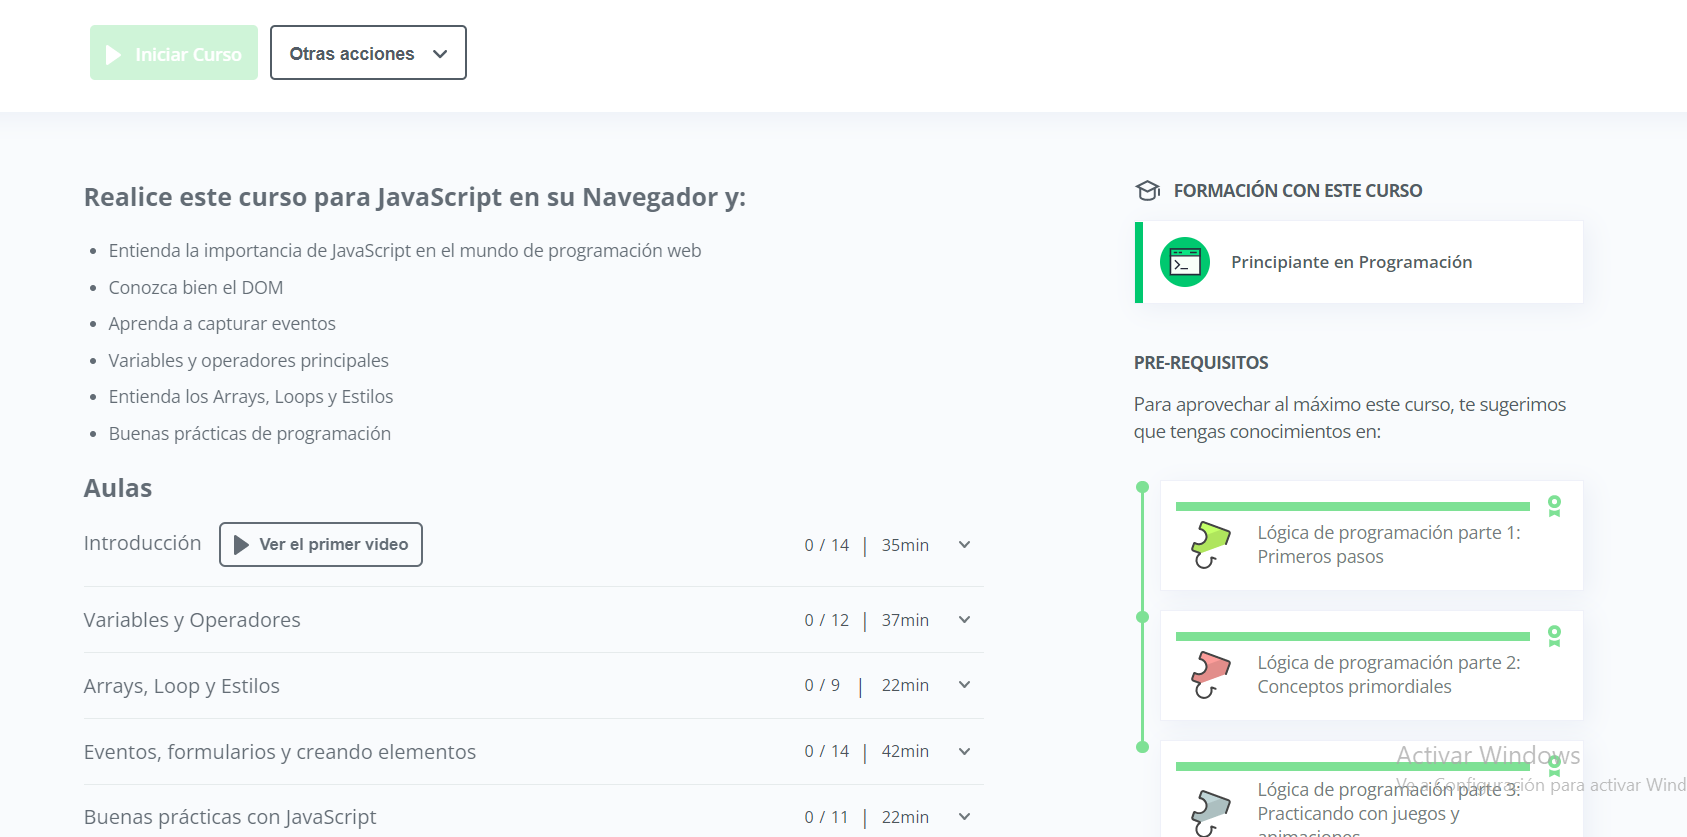This screenshot has width=1687, height=837.
Task: Expand the Introducción section chevron
Action: point(965,545)
